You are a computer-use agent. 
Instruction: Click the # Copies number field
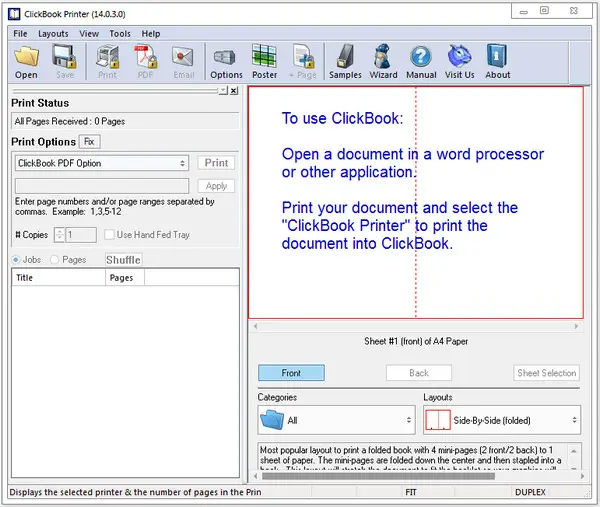(x=81, y=235)
